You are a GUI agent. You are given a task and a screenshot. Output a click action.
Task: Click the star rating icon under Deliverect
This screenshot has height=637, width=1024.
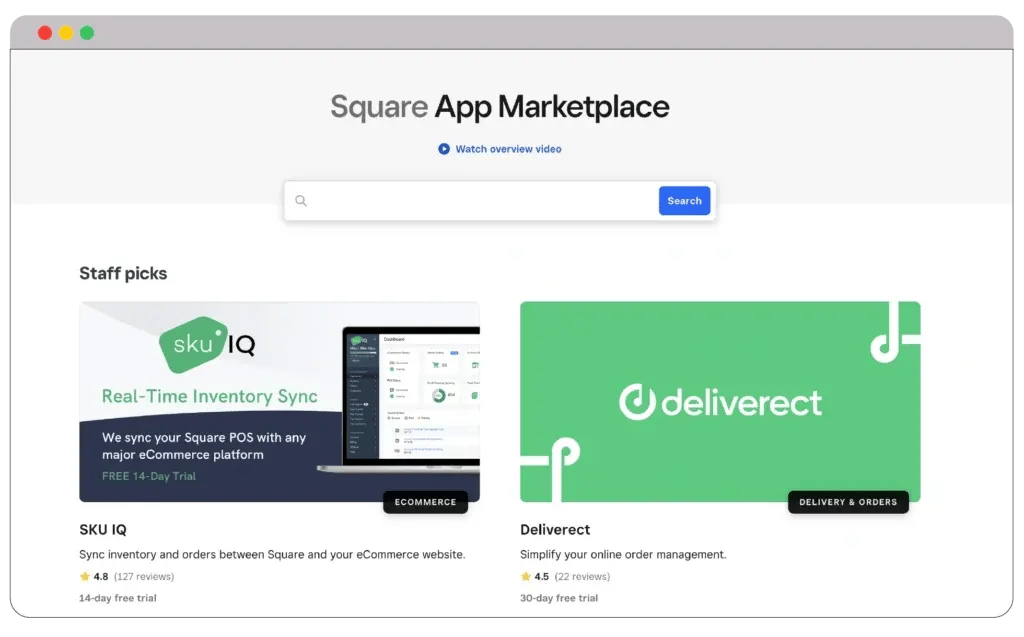pyautogui.click(x=526, y=576)
